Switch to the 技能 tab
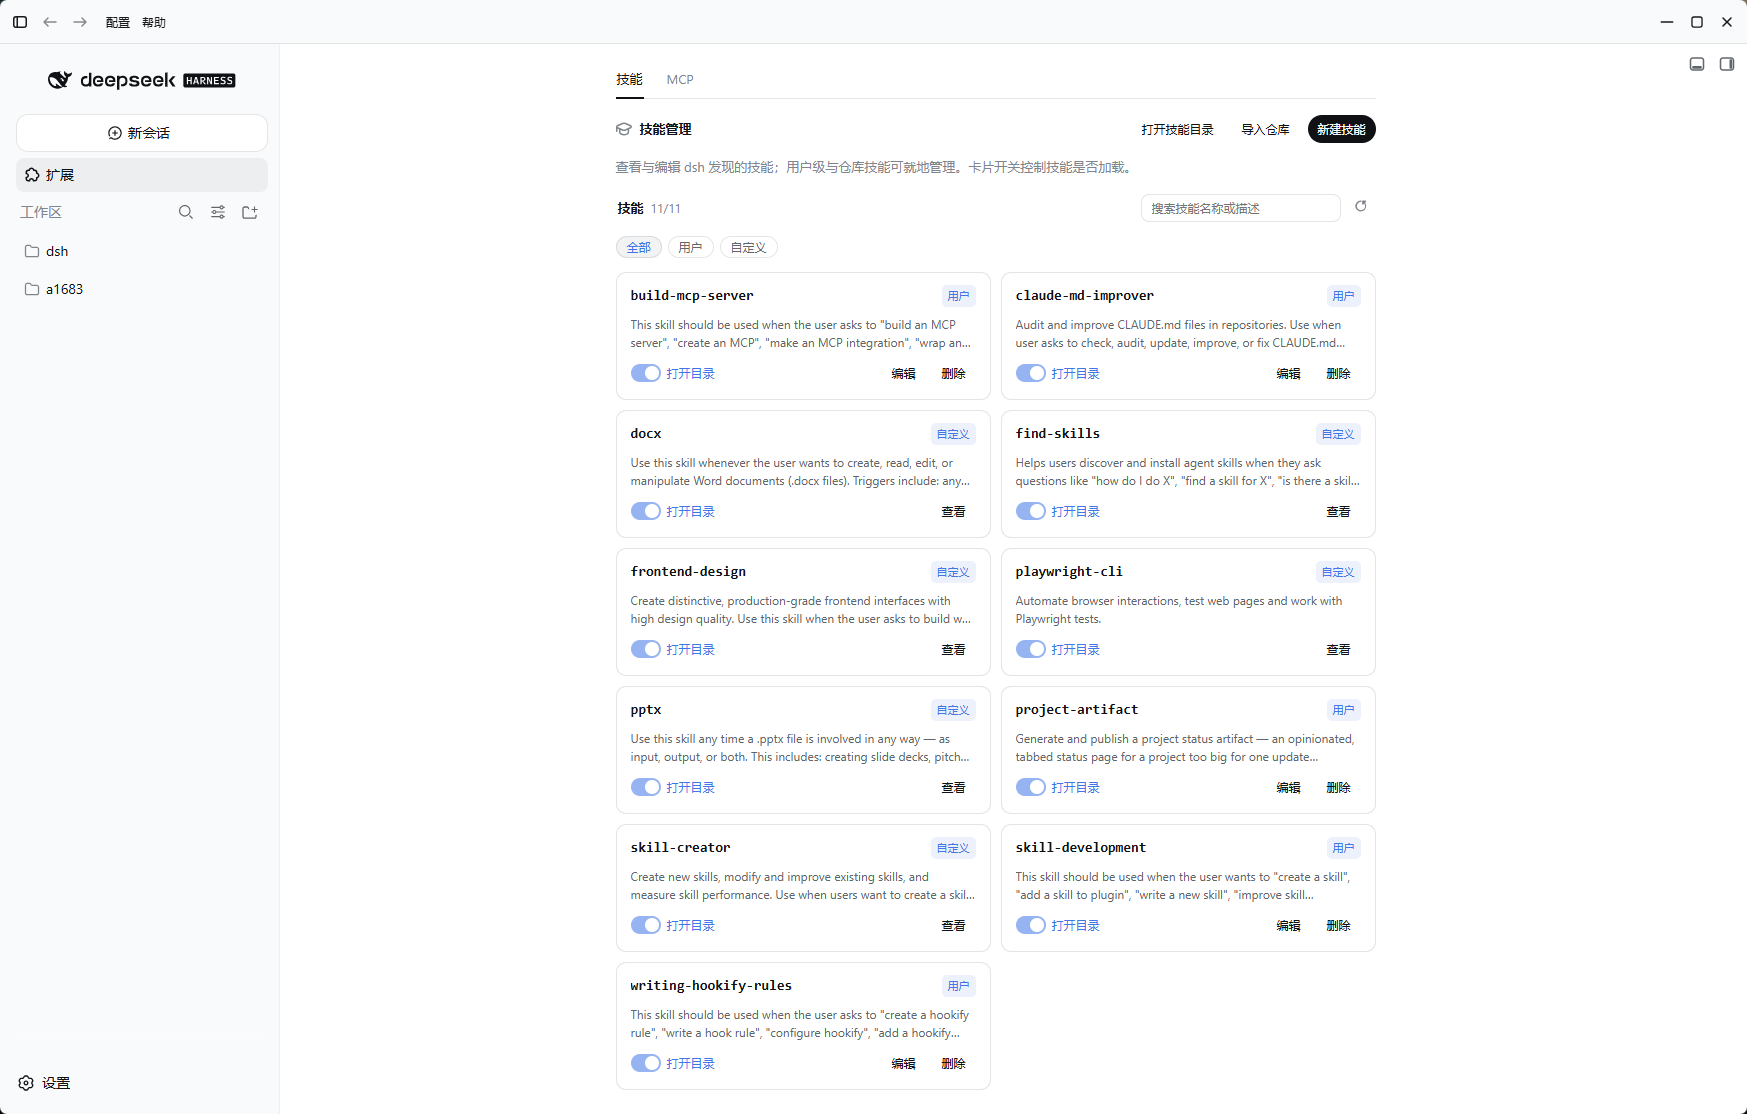 point(630,79)
